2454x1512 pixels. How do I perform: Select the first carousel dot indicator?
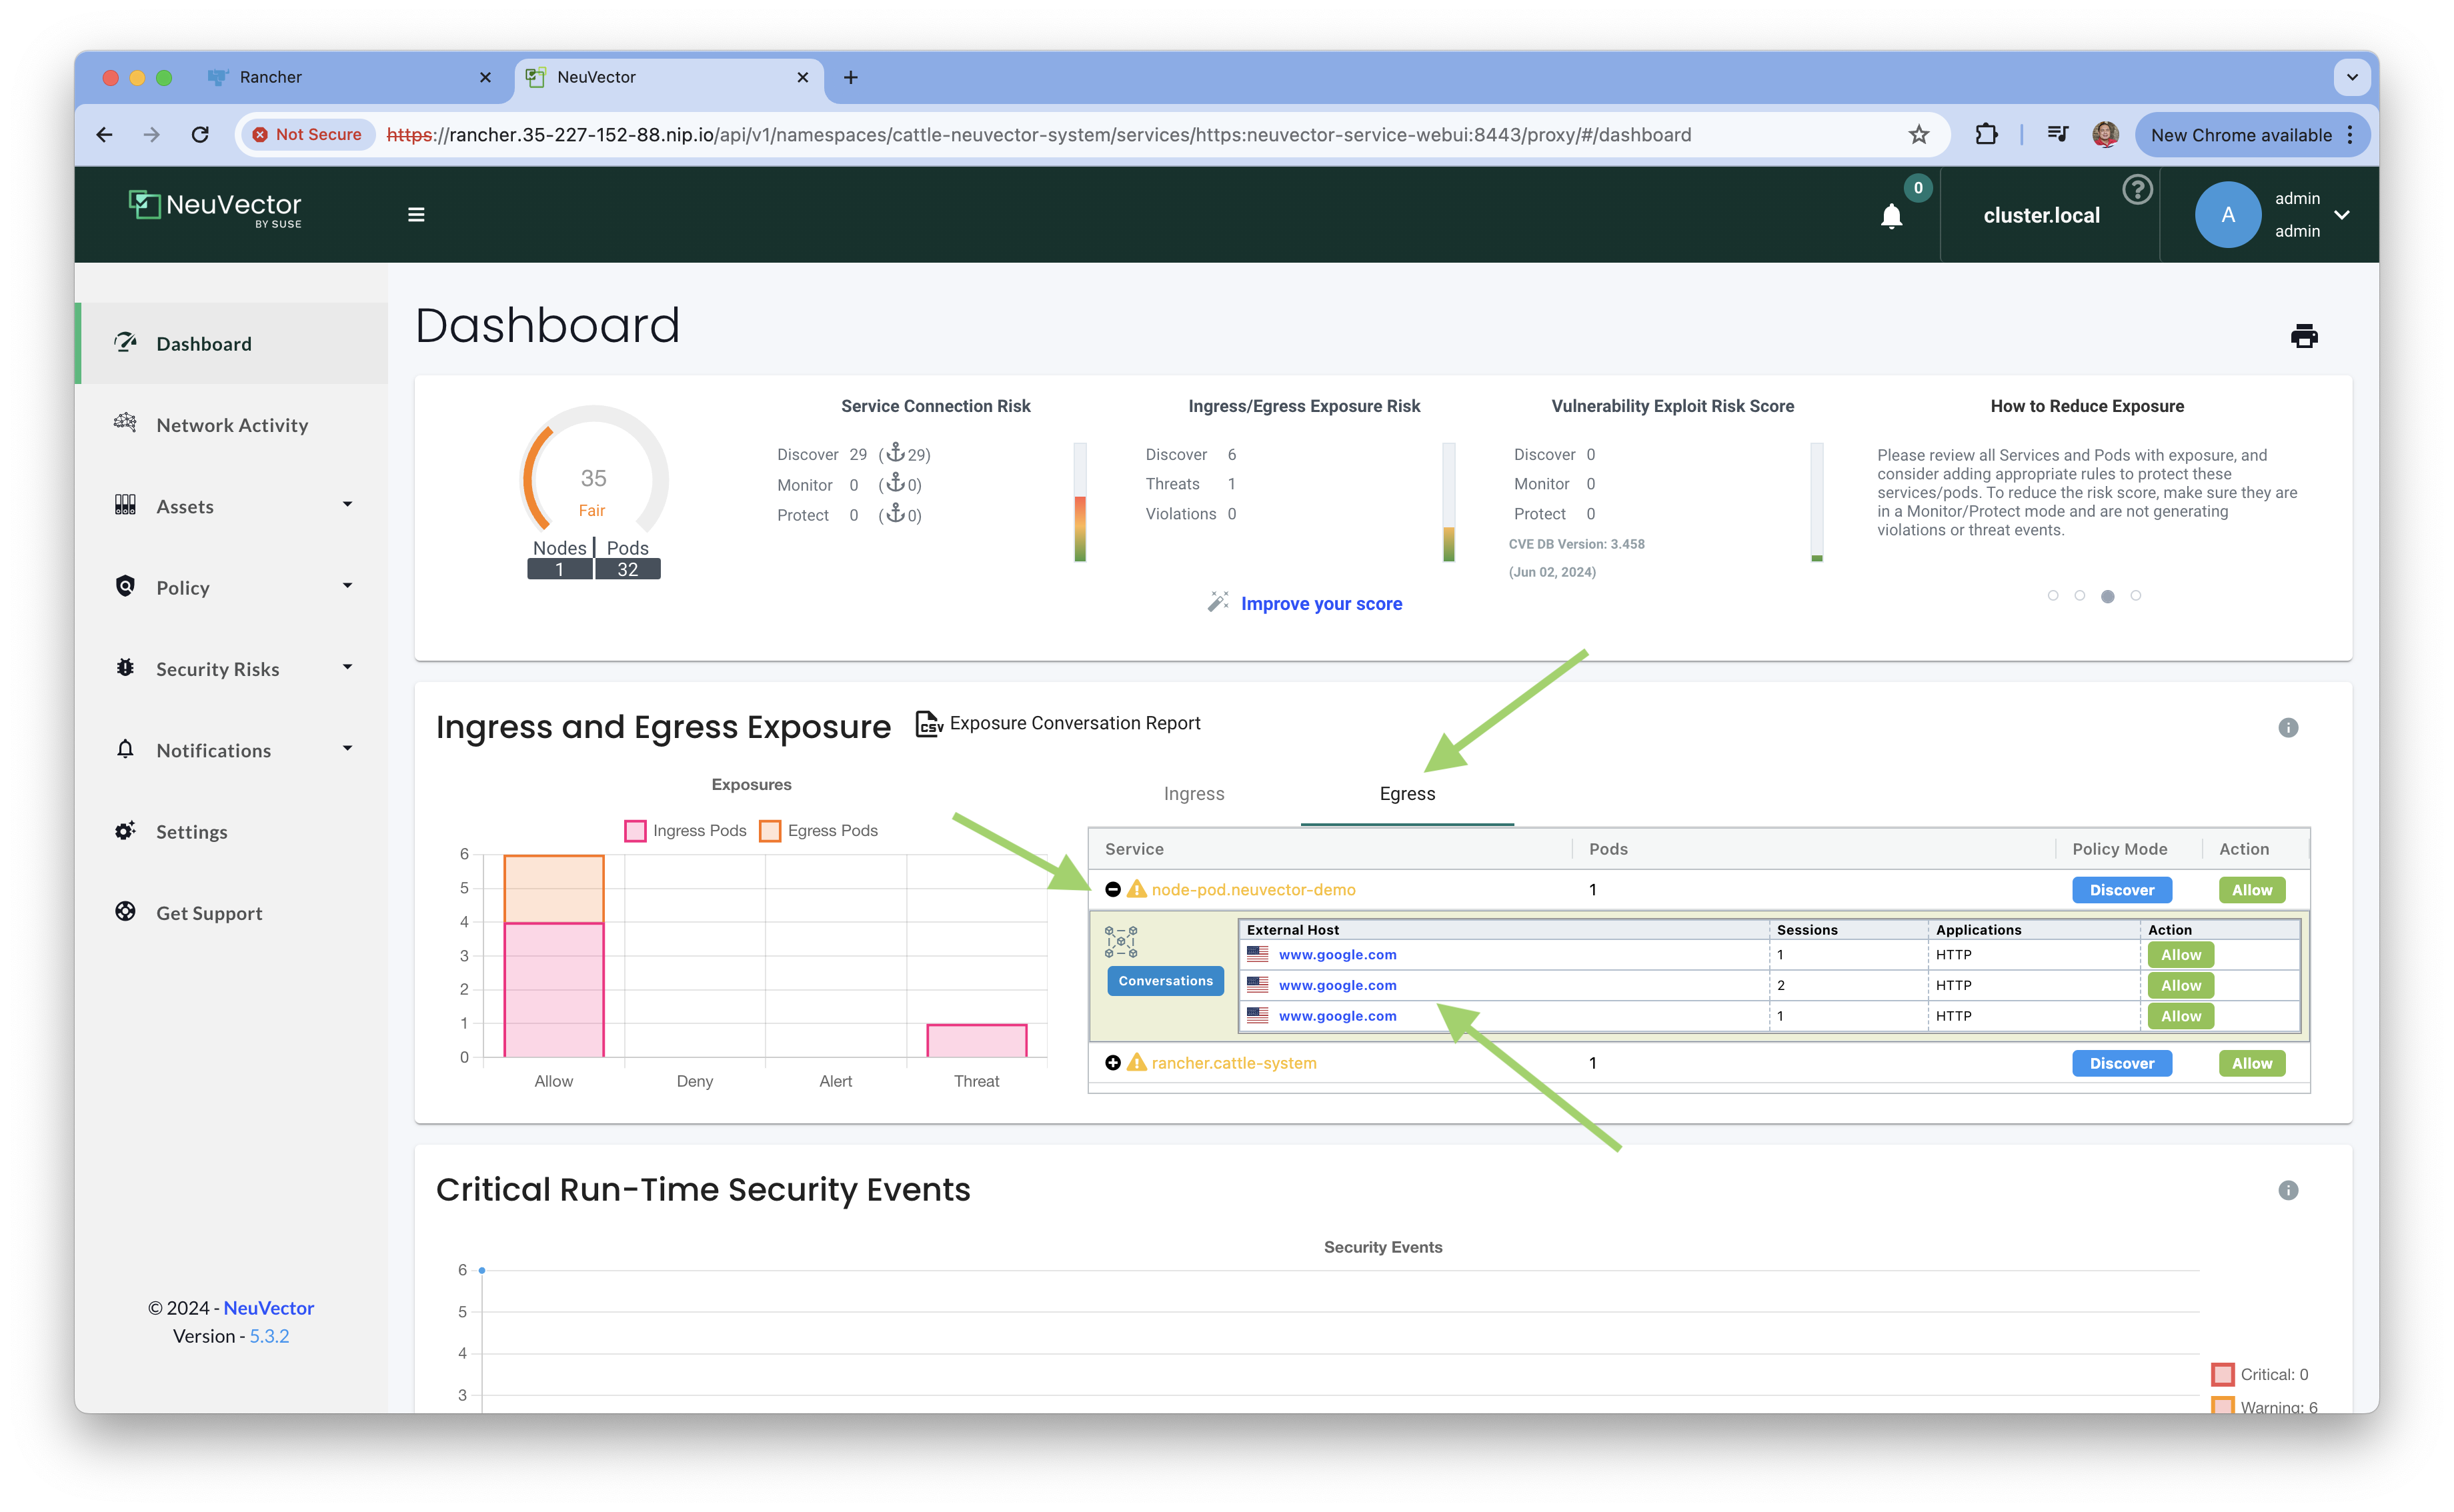click(2053, 596)
